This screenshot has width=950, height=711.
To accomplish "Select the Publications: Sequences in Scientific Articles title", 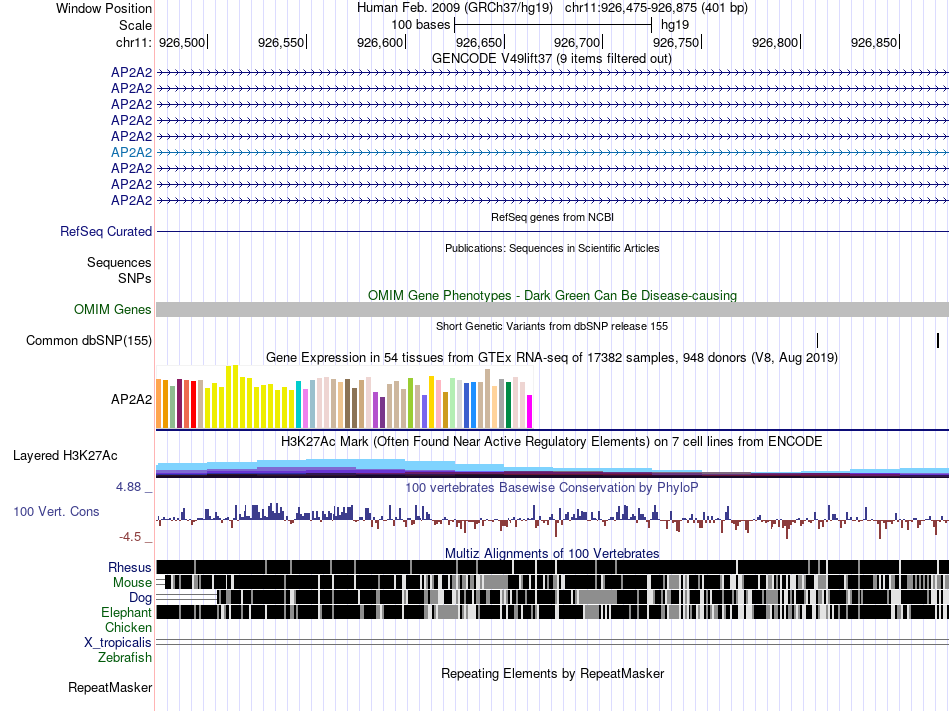I will point(552,248).
